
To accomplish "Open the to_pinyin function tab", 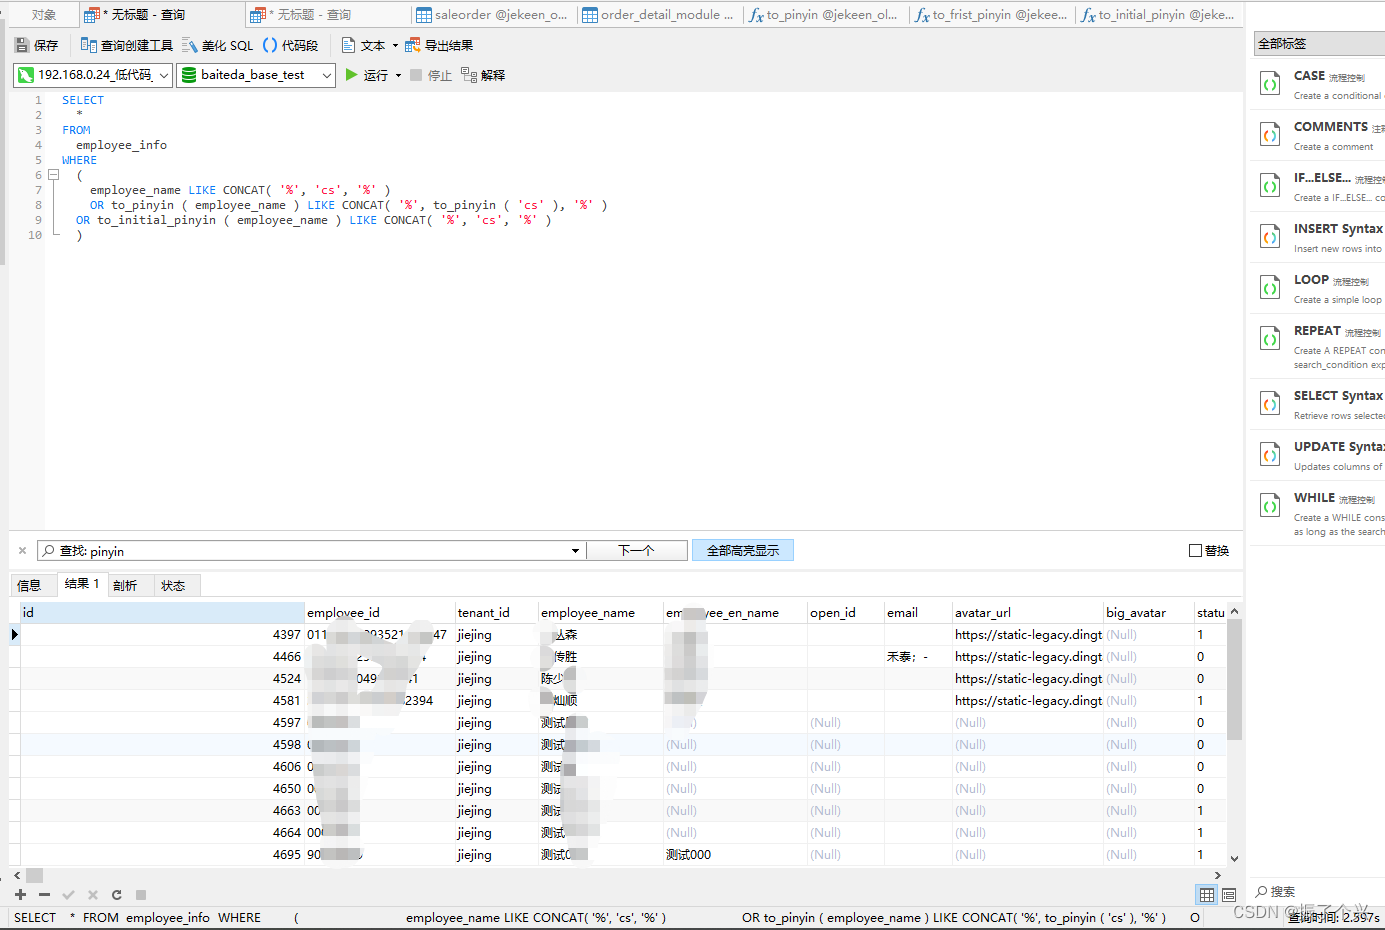I will click(x=824, y=15).
